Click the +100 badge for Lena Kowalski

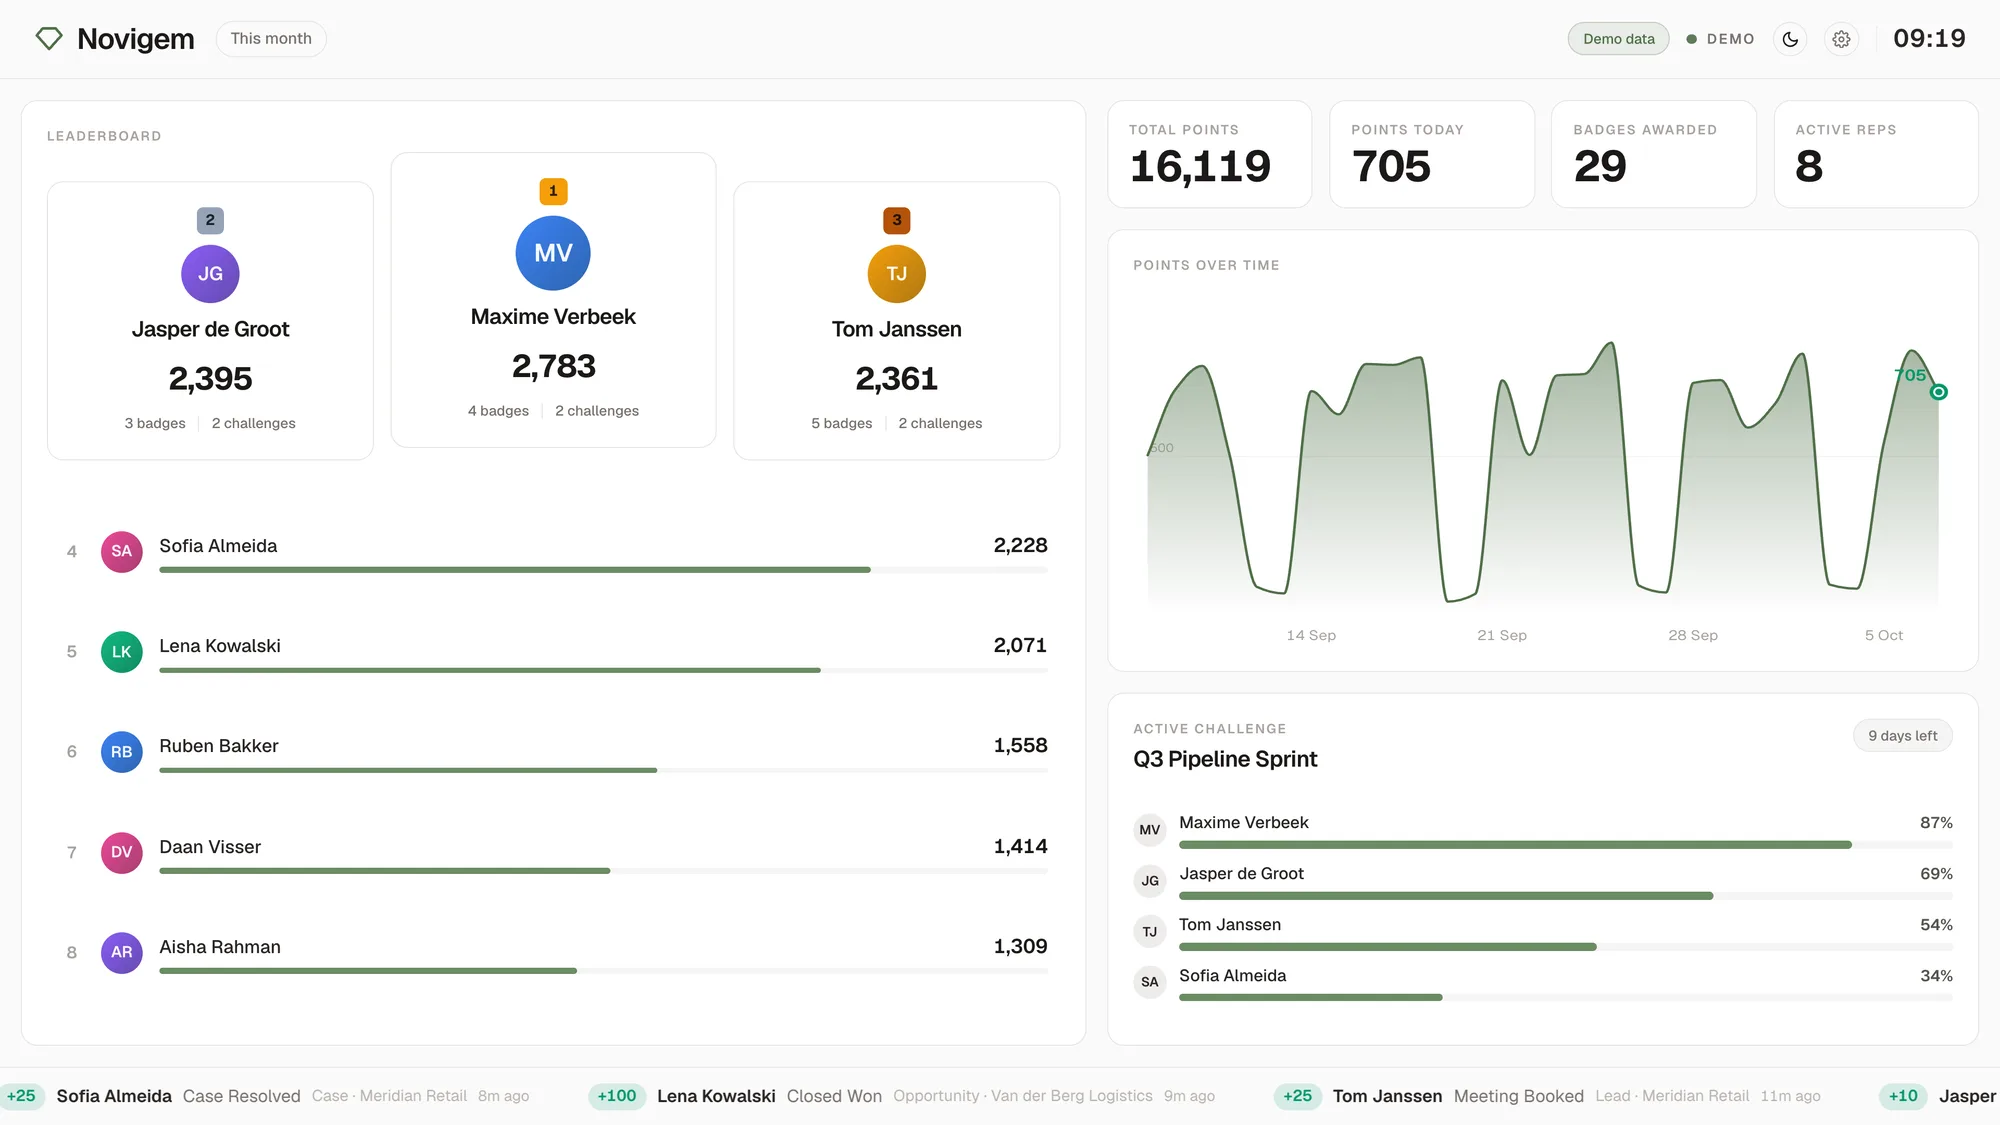617,1096
